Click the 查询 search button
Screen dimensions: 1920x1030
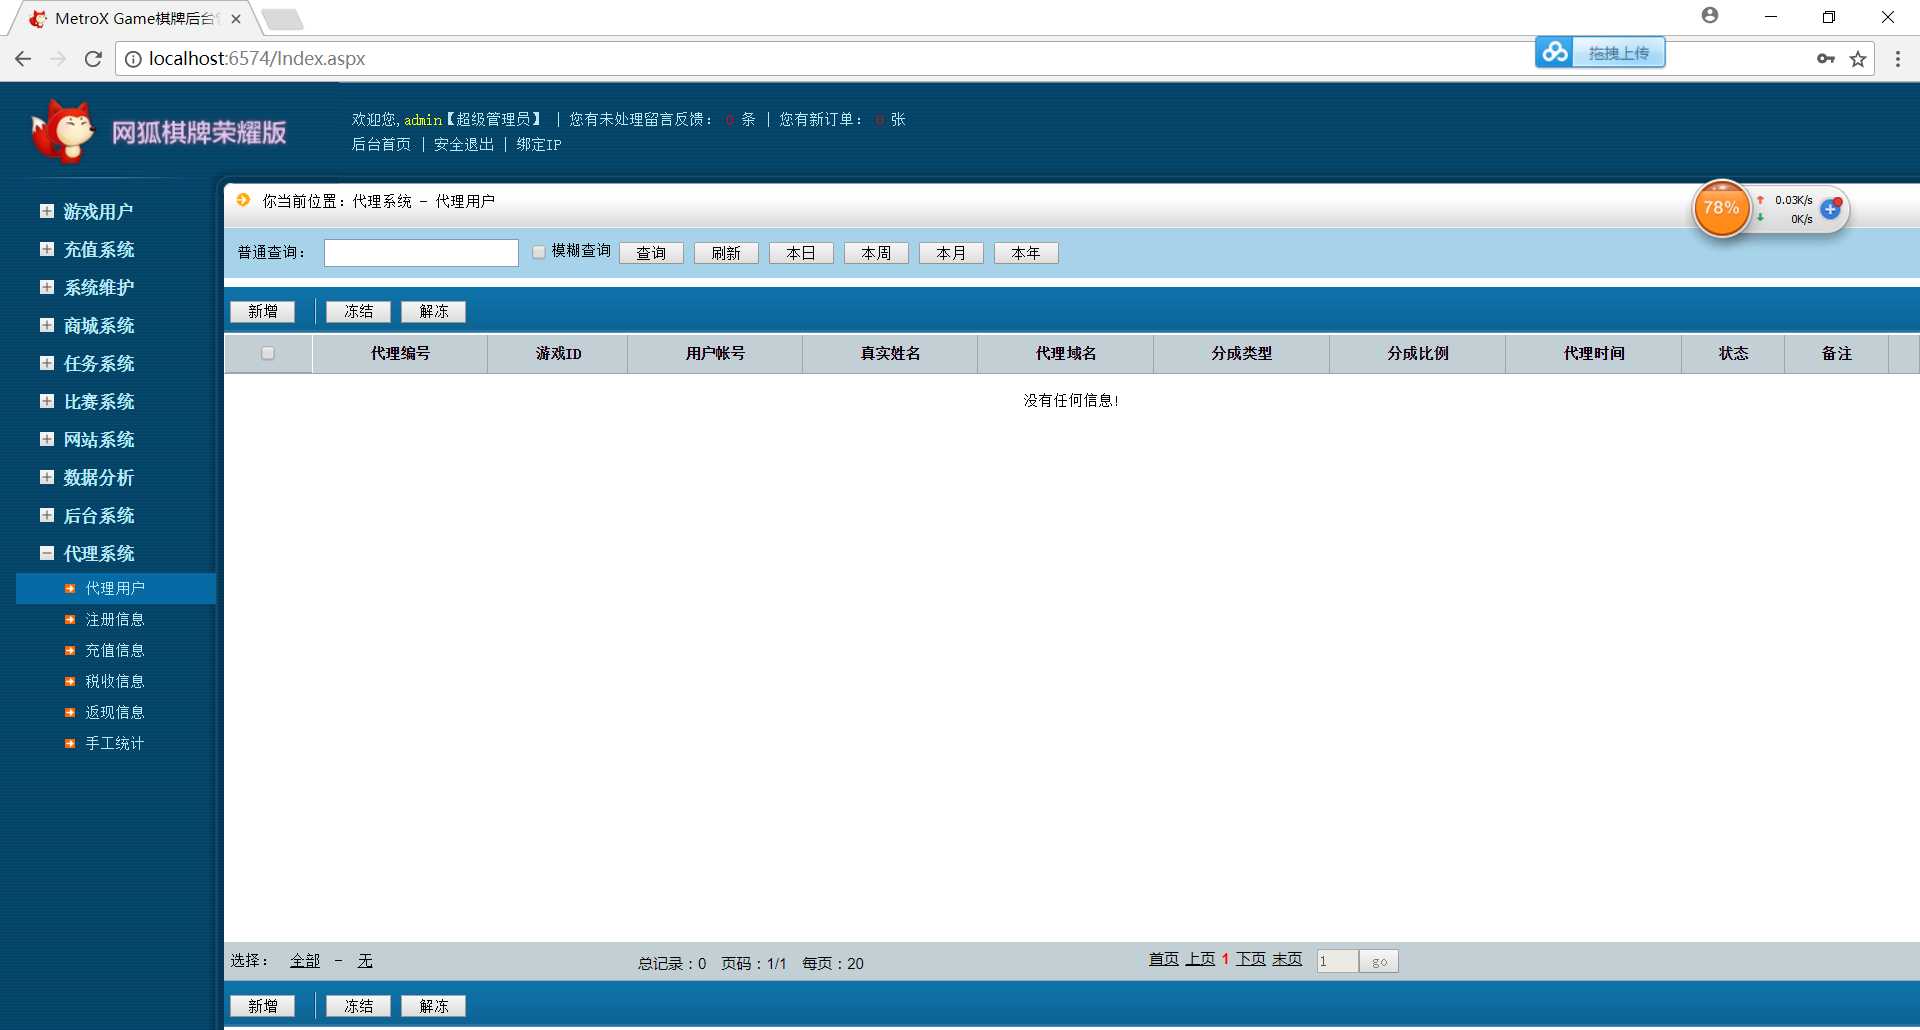tap(651, 253)
